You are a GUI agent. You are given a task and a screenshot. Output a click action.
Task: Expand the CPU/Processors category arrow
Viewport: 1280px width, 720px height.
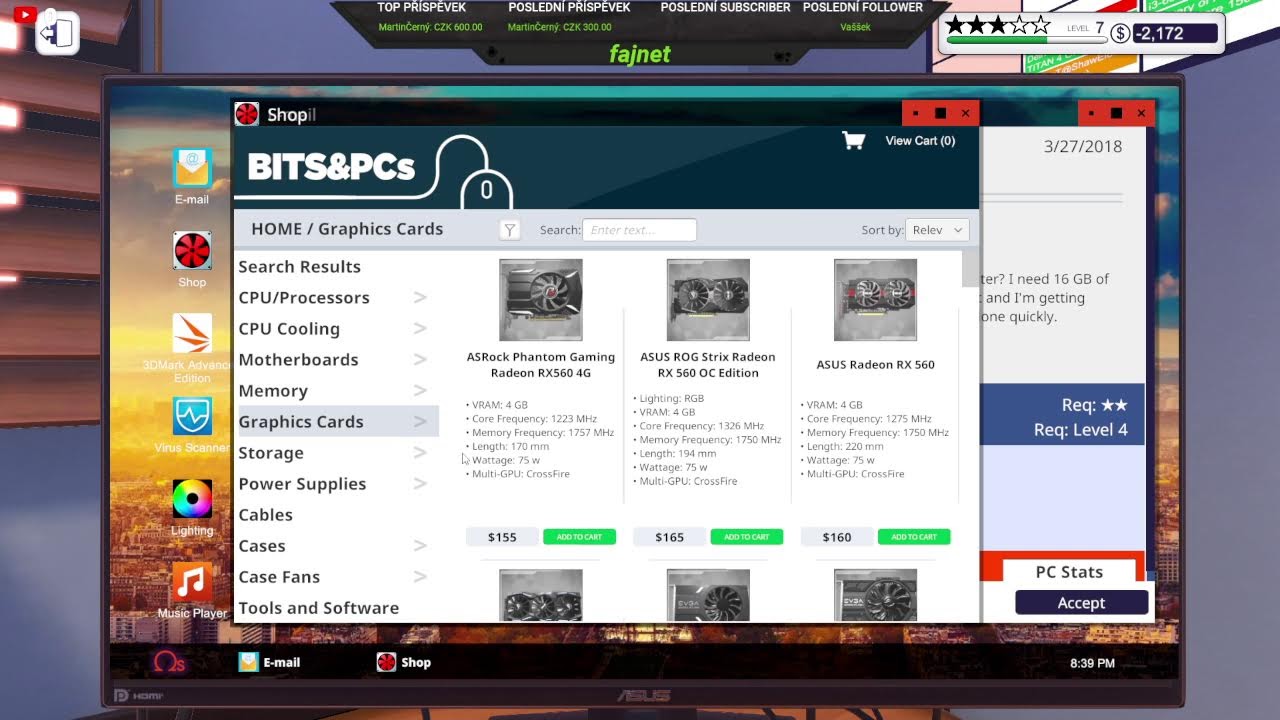421,298
